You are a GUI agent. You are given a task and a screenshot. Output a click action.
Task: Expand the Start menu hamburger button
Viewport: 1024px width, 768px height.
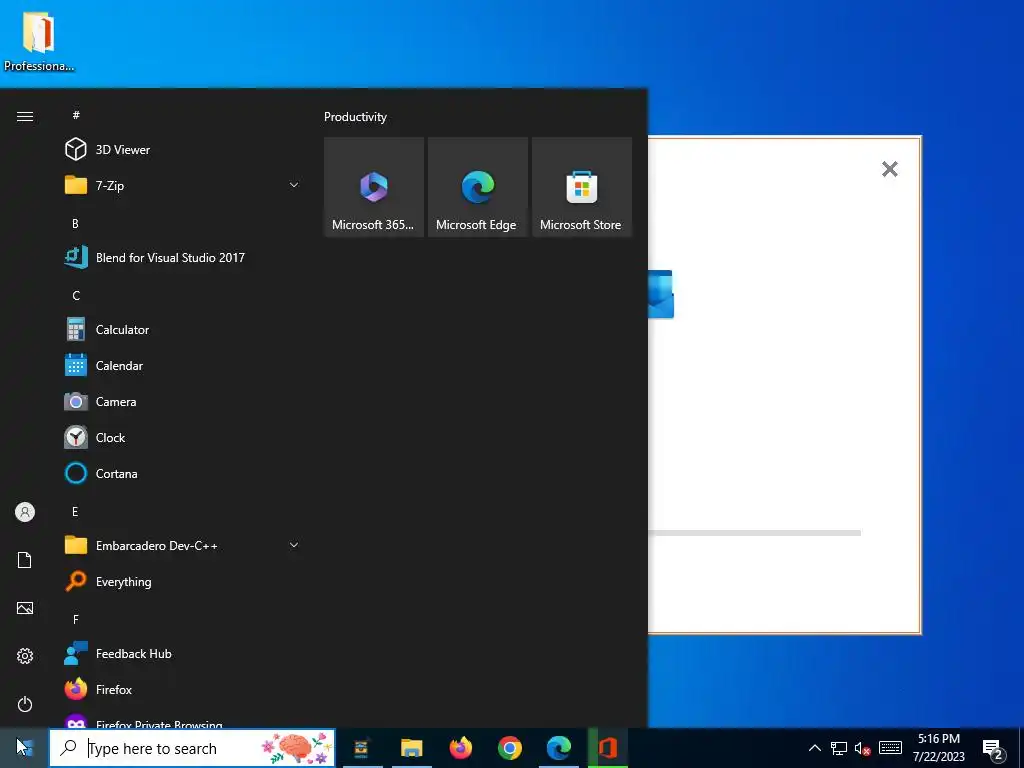(25, 116)
